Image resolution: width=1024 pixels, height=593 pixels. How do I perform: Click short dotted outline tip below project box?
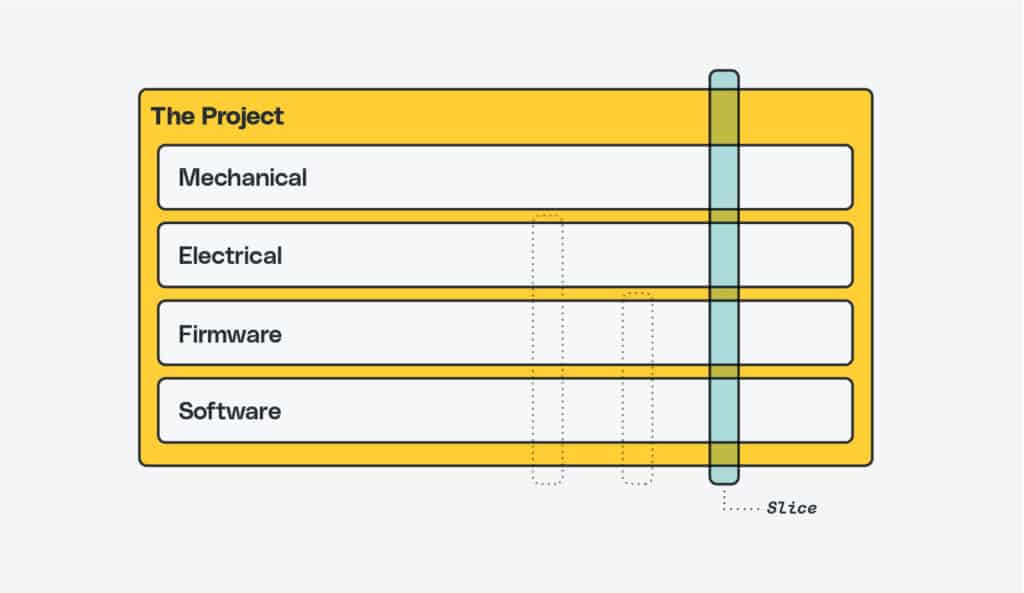coord(637,476)
